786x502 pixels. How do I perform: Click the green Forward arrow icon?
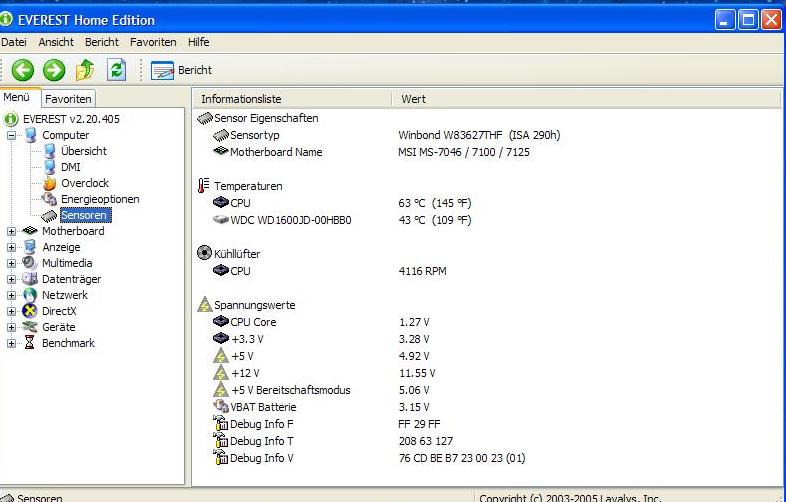[54, 70]
